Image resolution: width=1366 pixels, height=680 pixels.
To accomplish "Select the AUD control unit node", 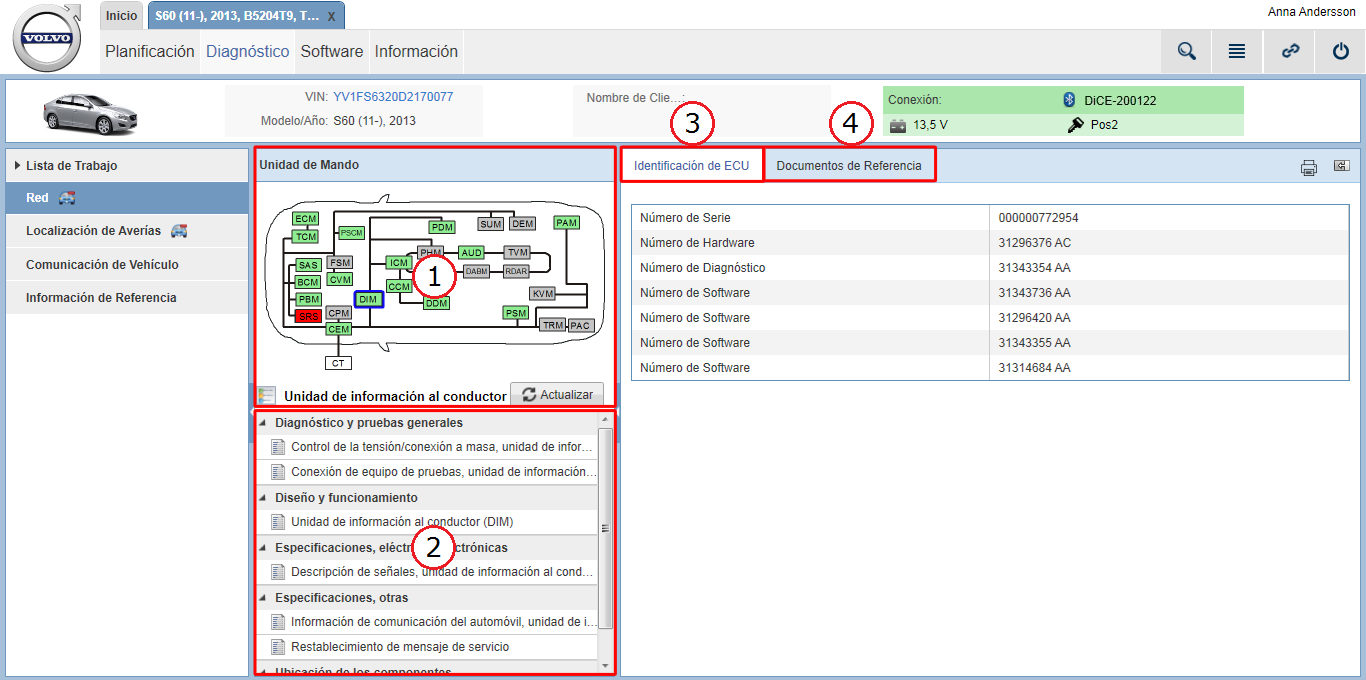I will click(x=471, y=252).
